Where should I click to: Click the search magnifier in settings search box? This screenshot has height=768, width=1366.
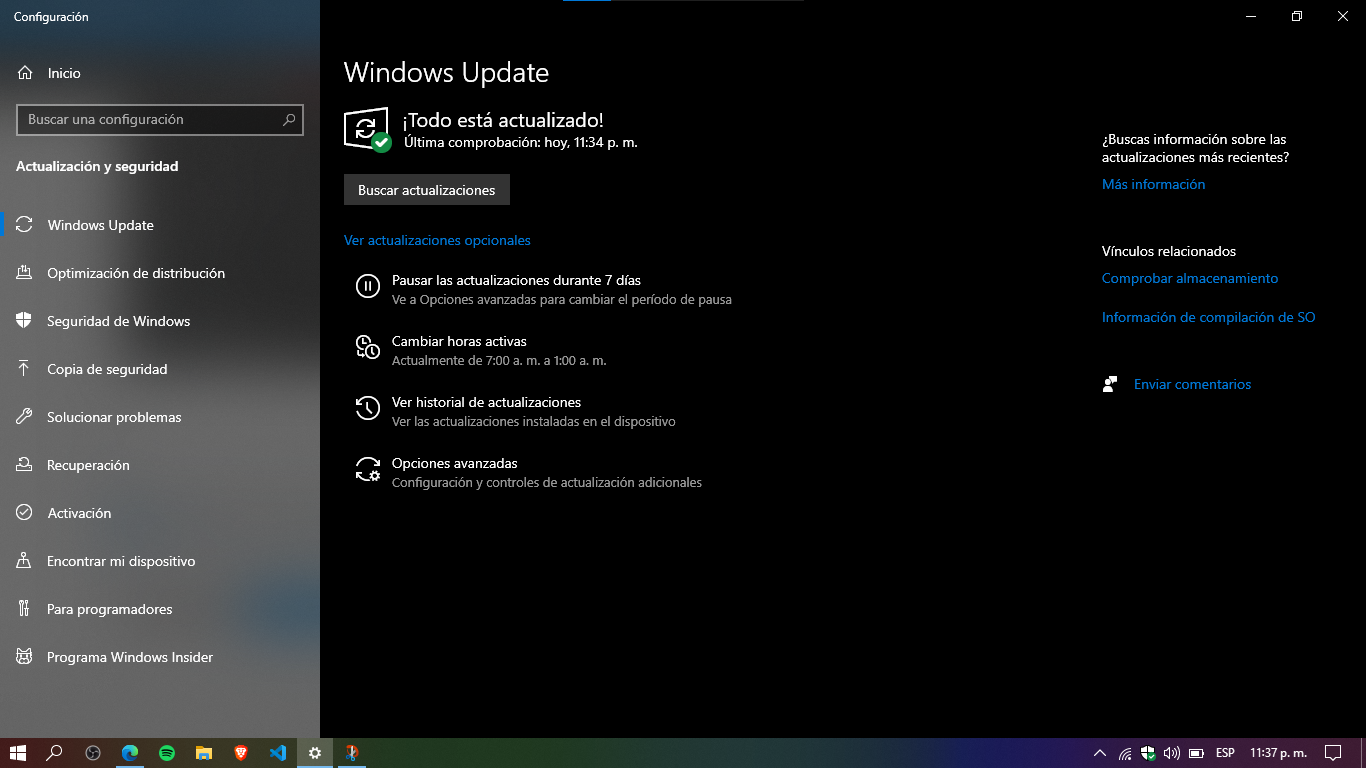289,119
